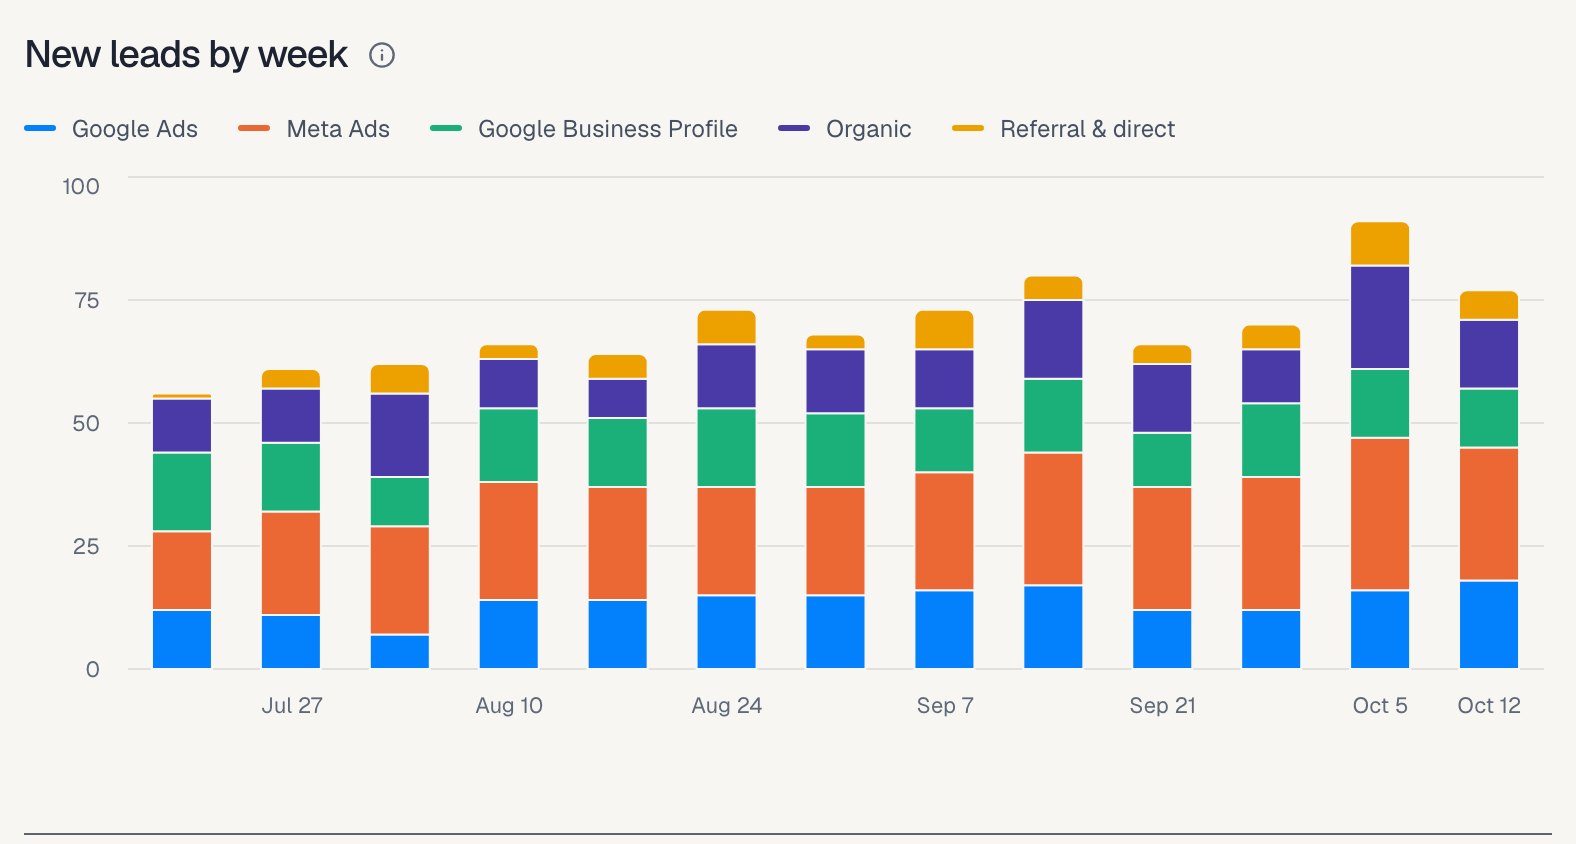This screenshot has height=844, width=1576.
Task: Click the Aug 10 axis label
Action: pos(509,705)
